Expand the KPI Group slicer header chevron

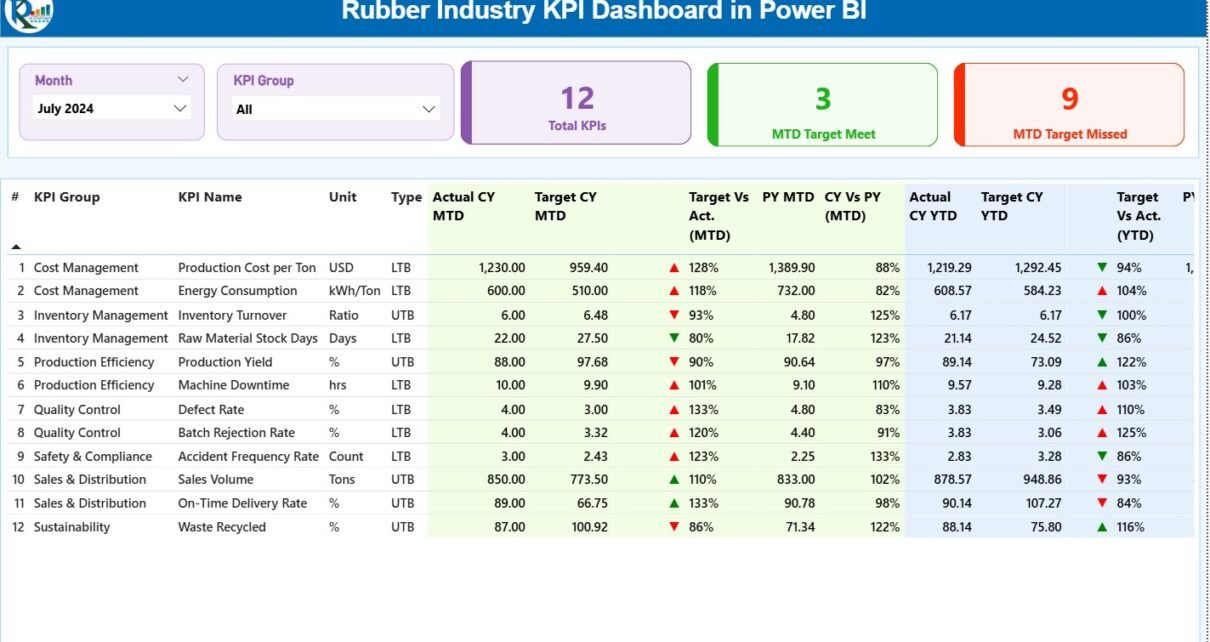click(x=430, y=79)
